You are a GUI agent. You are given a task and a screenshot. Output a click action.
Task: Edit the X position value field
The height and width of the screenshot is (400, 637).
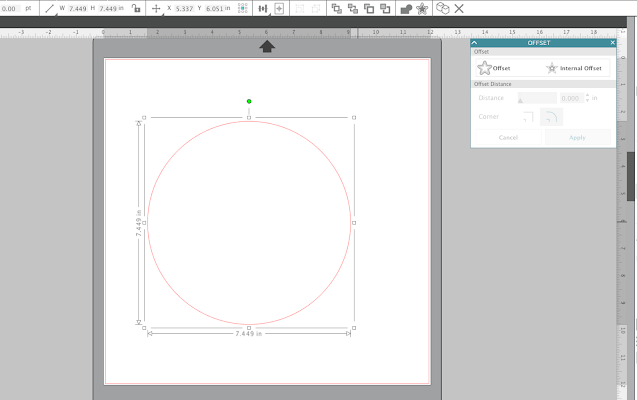[x=184, y=9]
